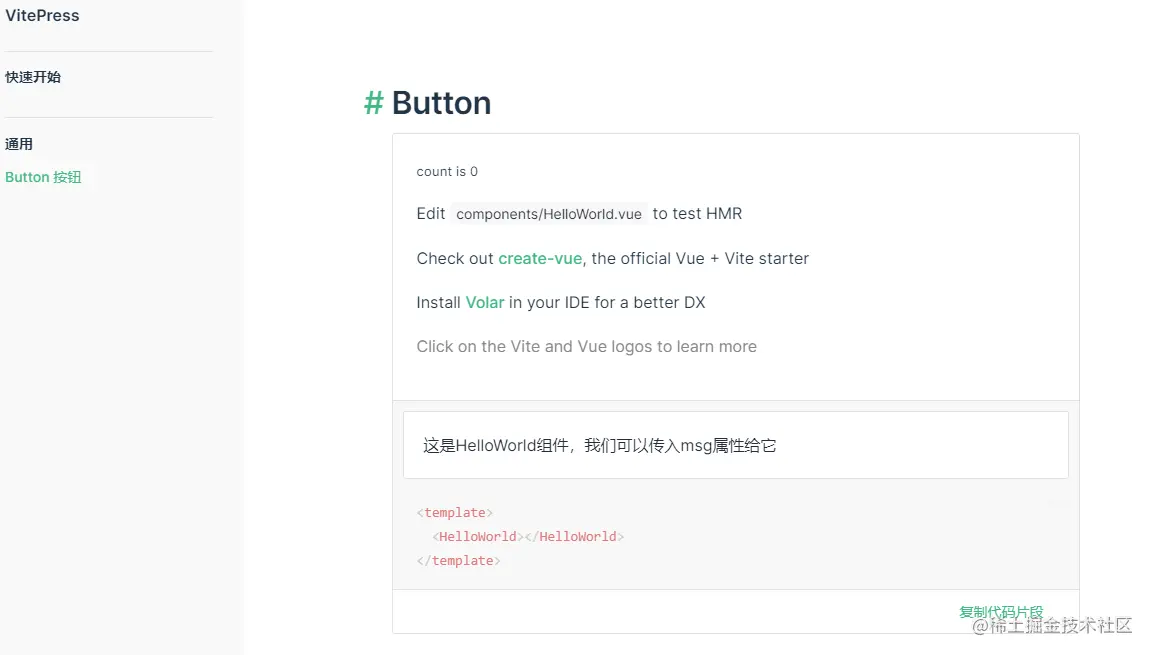Click the closing </template> code line
The height and width of the screenshot is (655, 1152).
(458, 561)
